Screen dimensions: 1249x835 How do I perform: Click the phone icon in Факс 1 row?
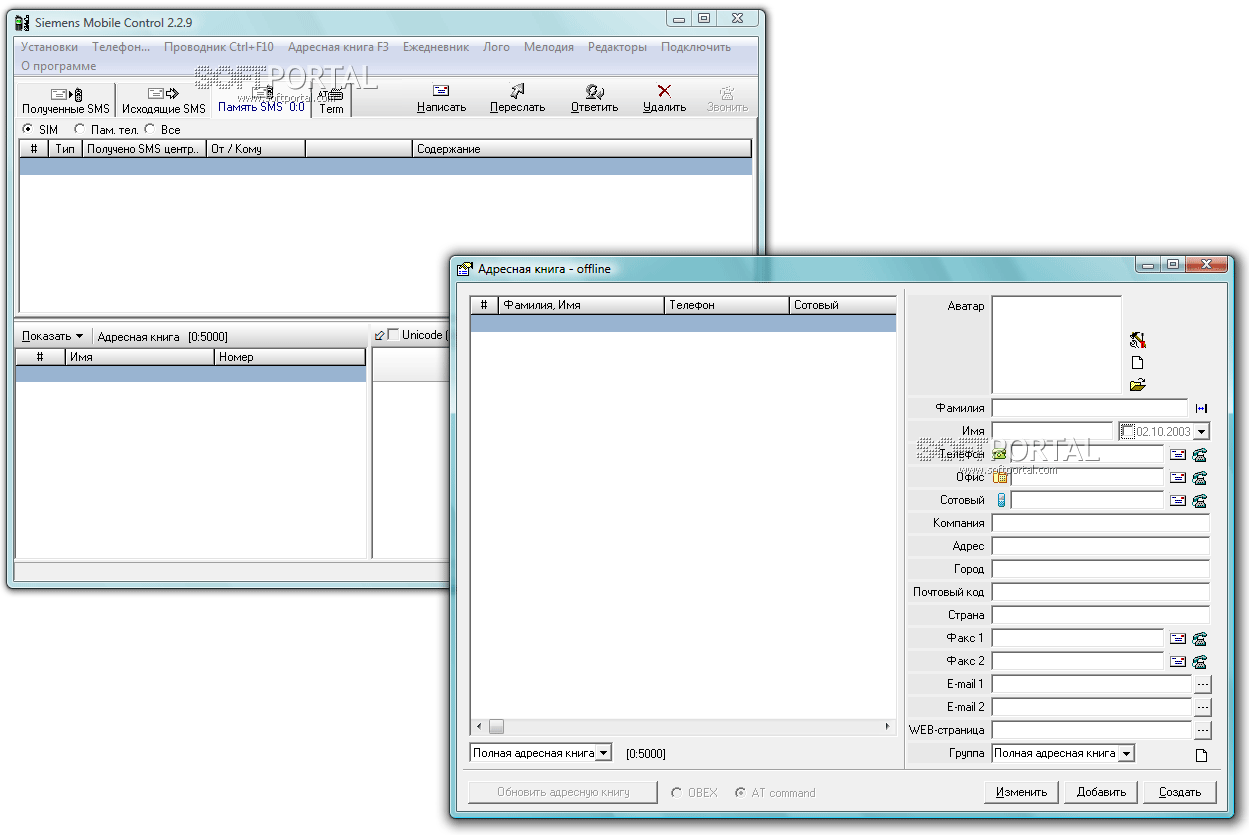click(x=1200, y=638)
